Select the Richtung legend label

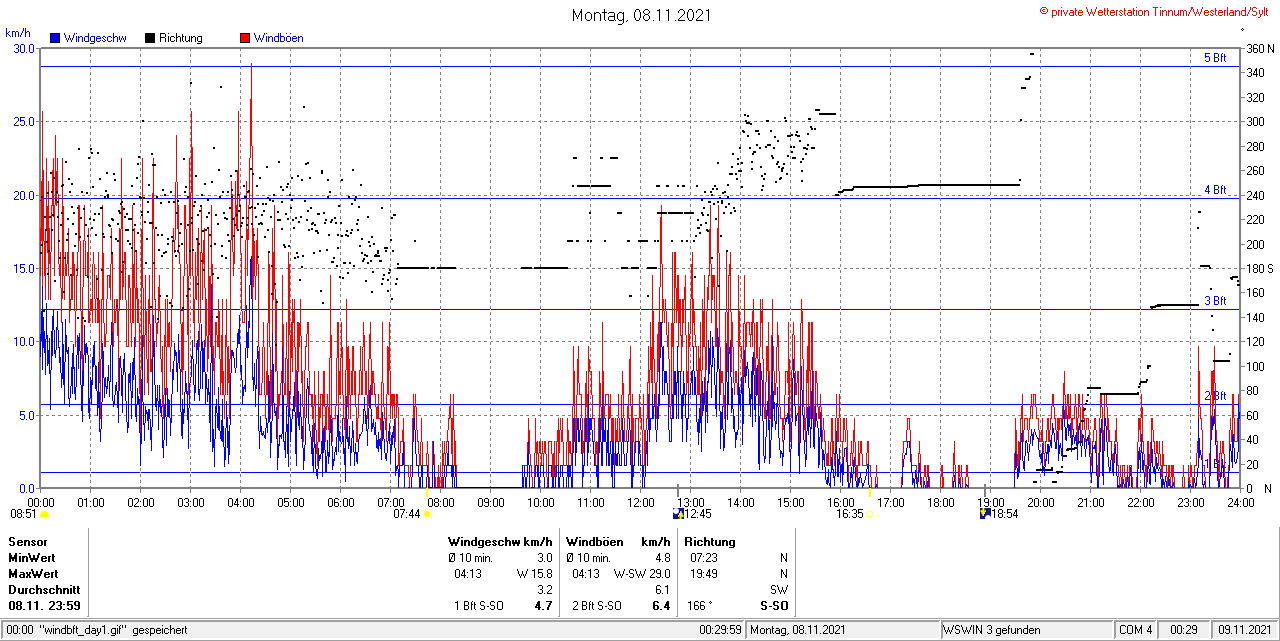tap(181, 38)
